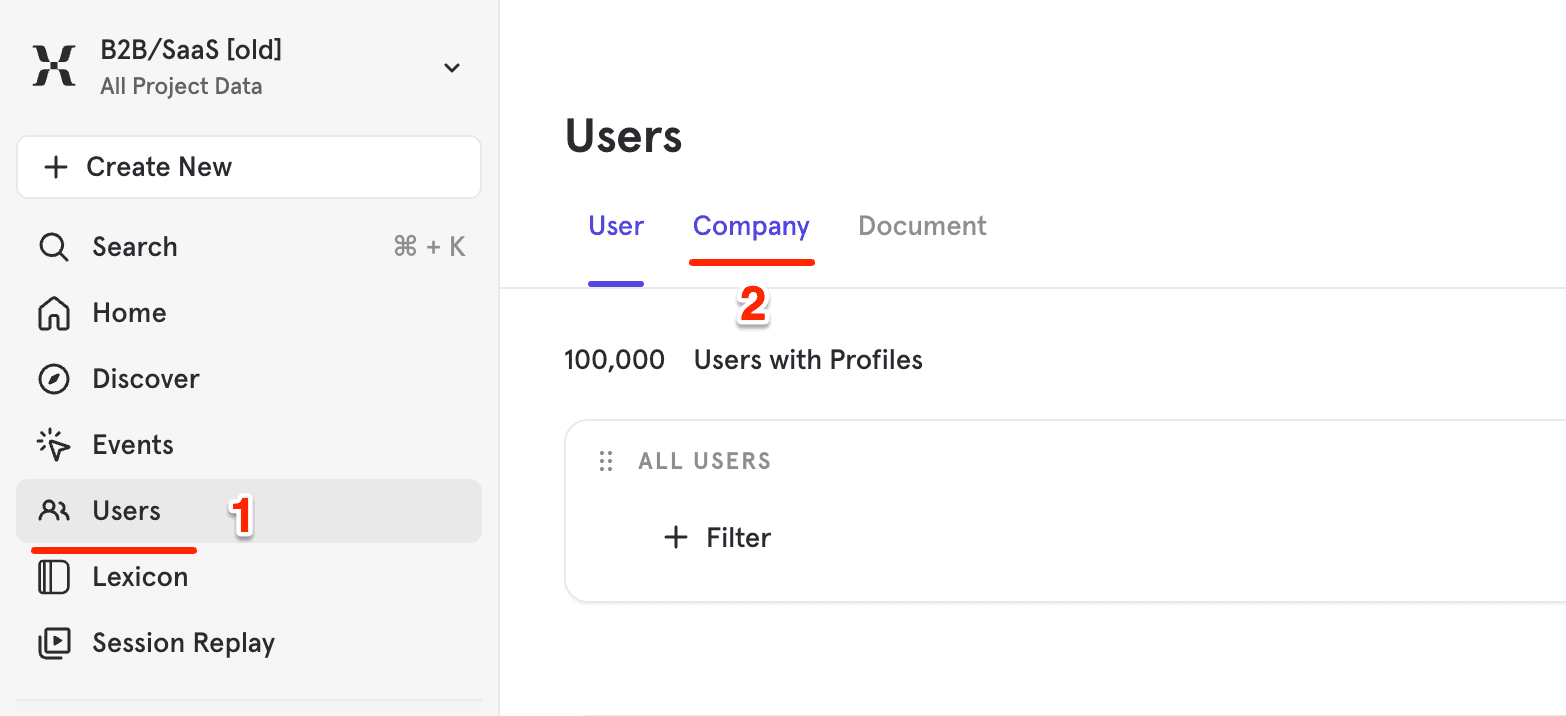Click the plus icon inside Create New
Viewport: 1566px width, 716px height.
pyautogui.click(x=56, y=166)
